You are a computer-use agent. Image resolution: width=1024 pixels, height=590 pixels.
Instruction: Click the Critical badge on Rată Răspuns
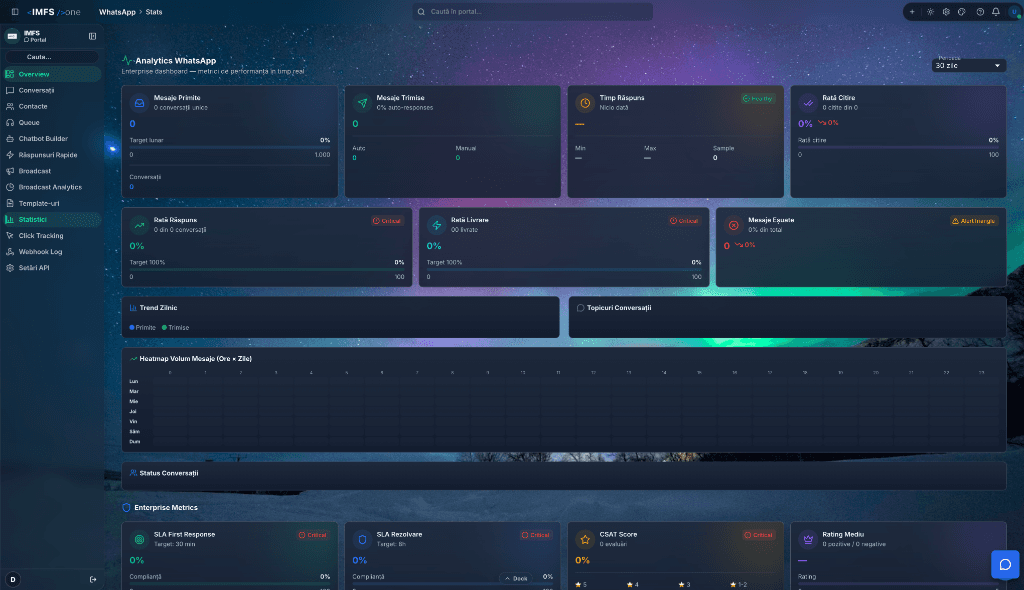pos(387,221)
